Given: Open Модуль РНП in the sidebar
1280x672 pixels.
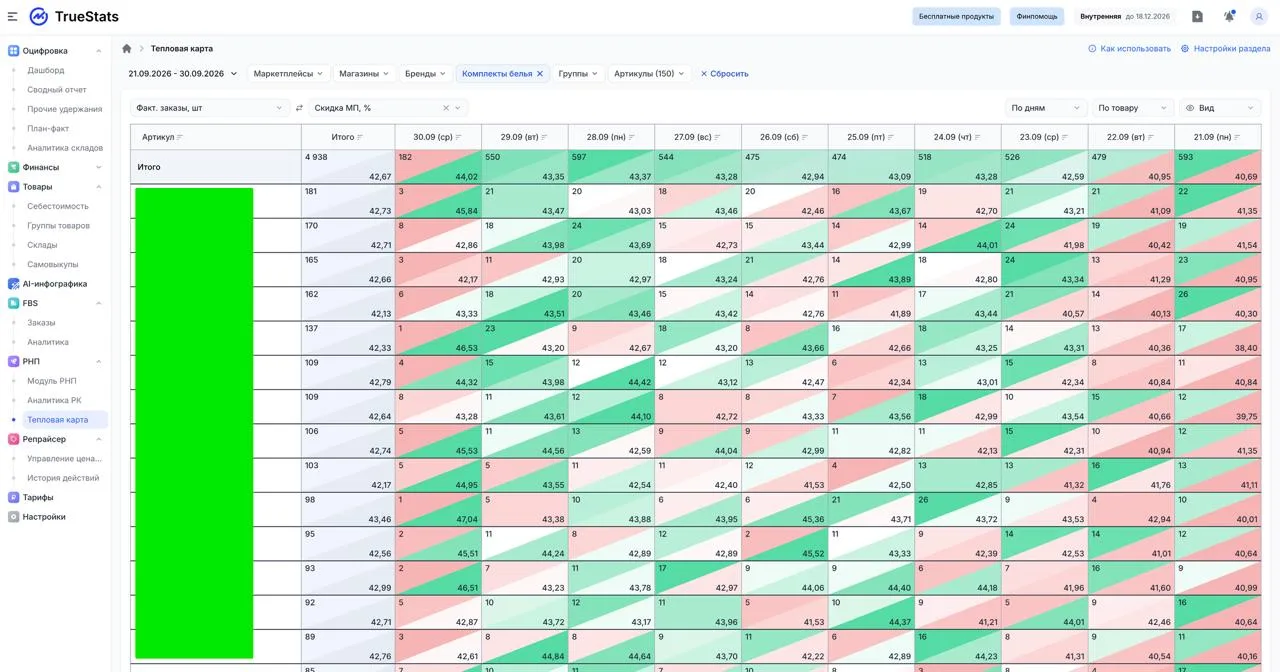Looking at the screenshot, I should click(x=52, y=381).
